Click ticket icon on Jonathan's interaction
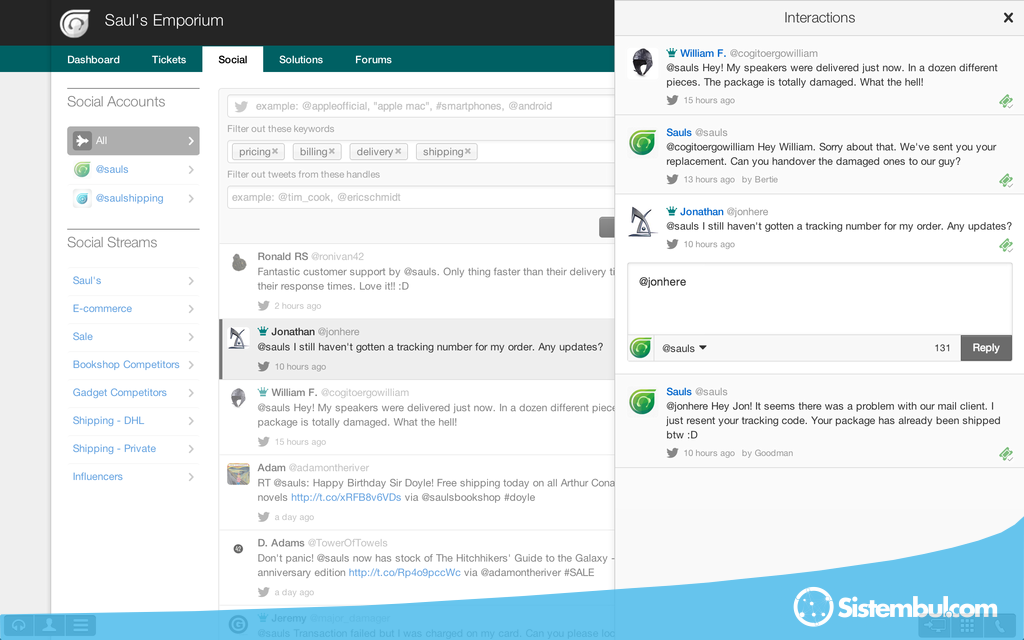 [x=1006, y=246]
